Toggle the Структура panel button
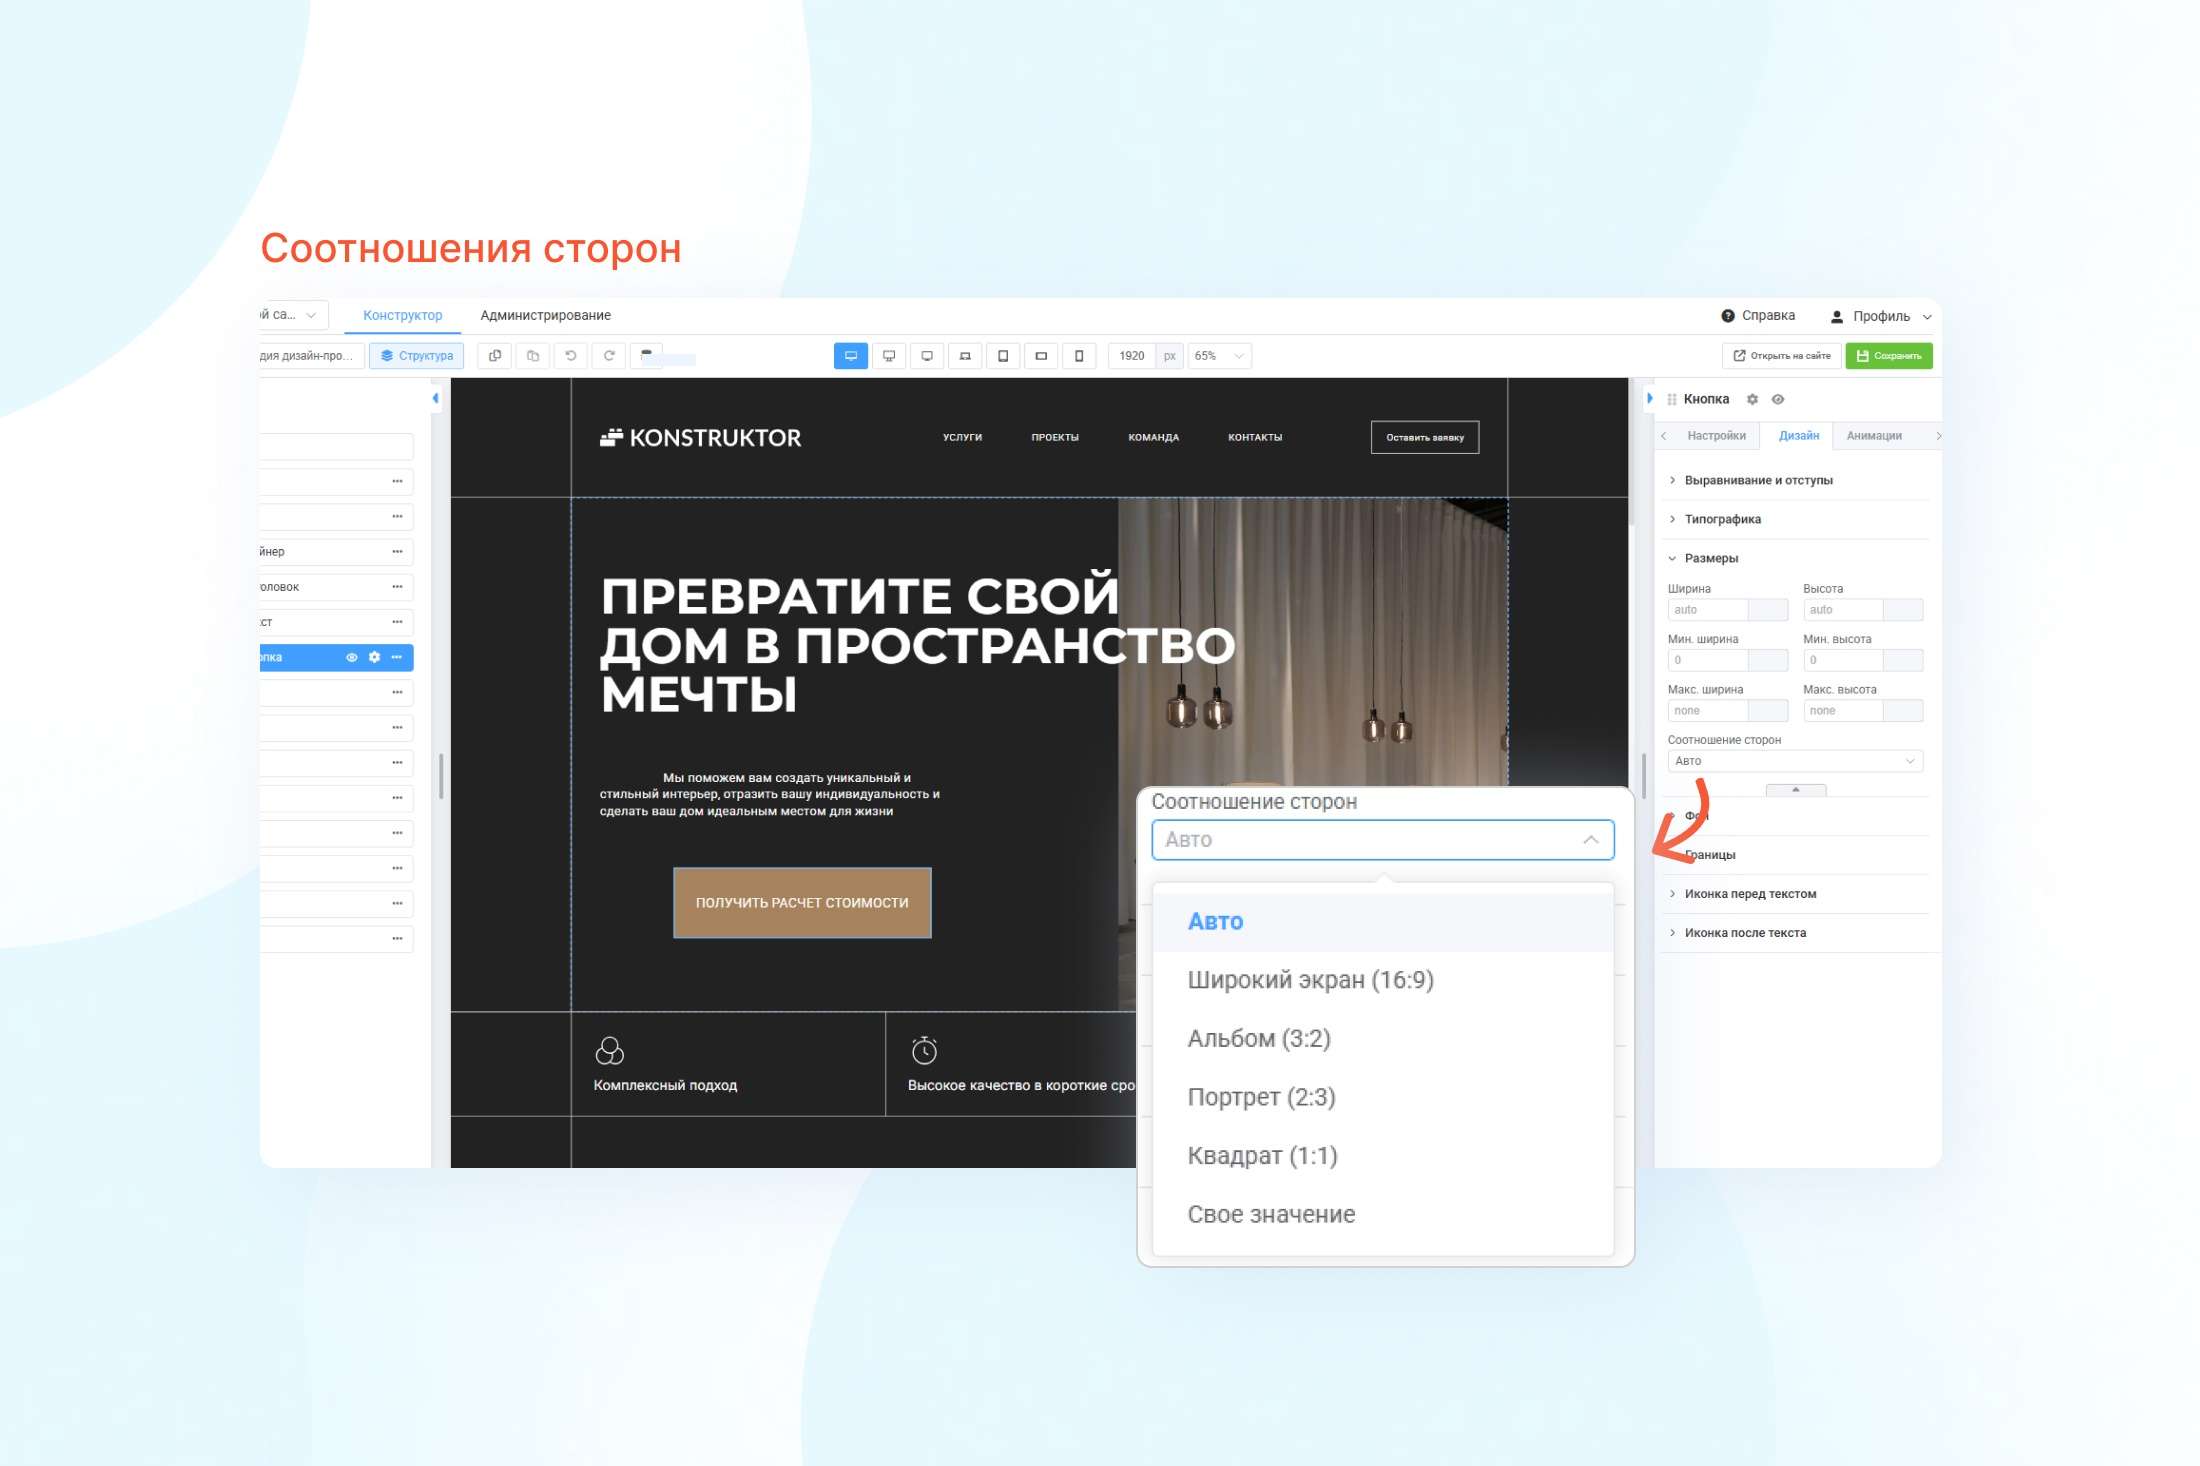 tap(417, 356)
